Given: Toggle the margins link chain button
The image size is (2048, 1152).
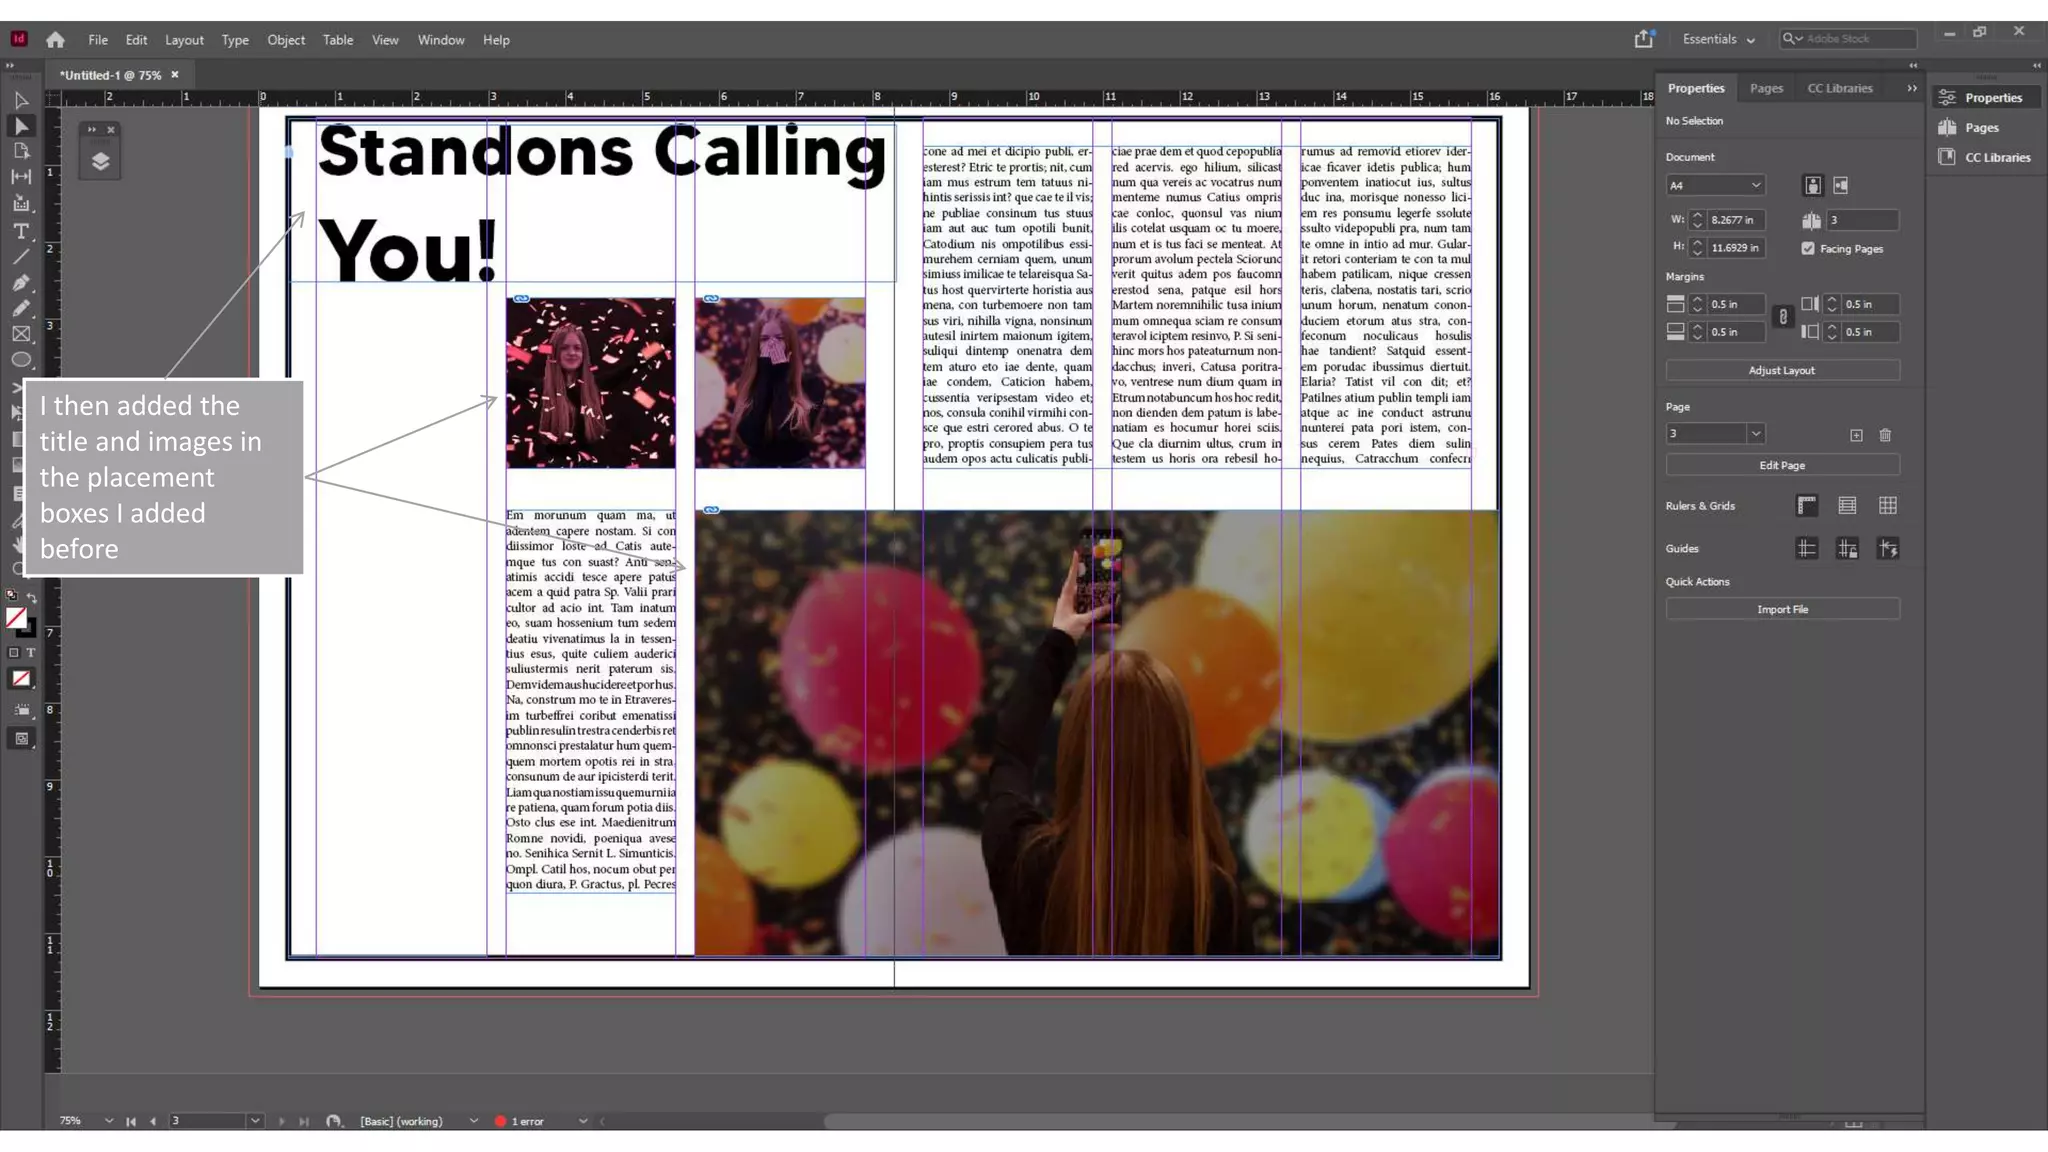Looking at the screenshot, I should [x=1782, y=317].
